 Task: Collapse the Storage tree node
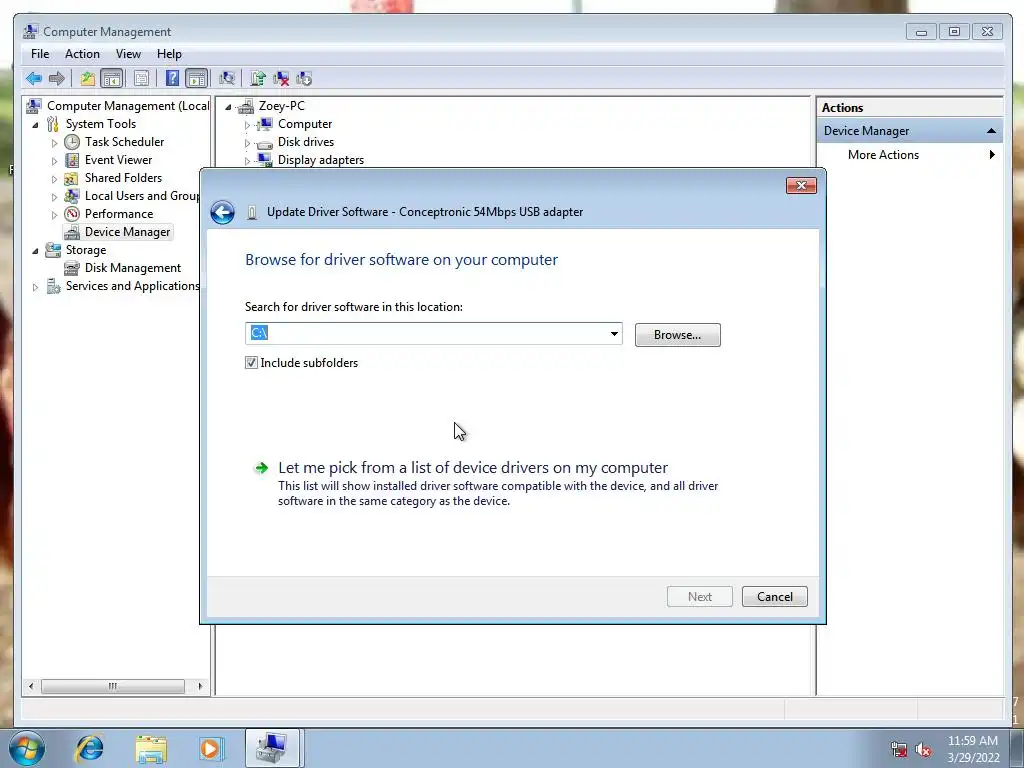35,251
